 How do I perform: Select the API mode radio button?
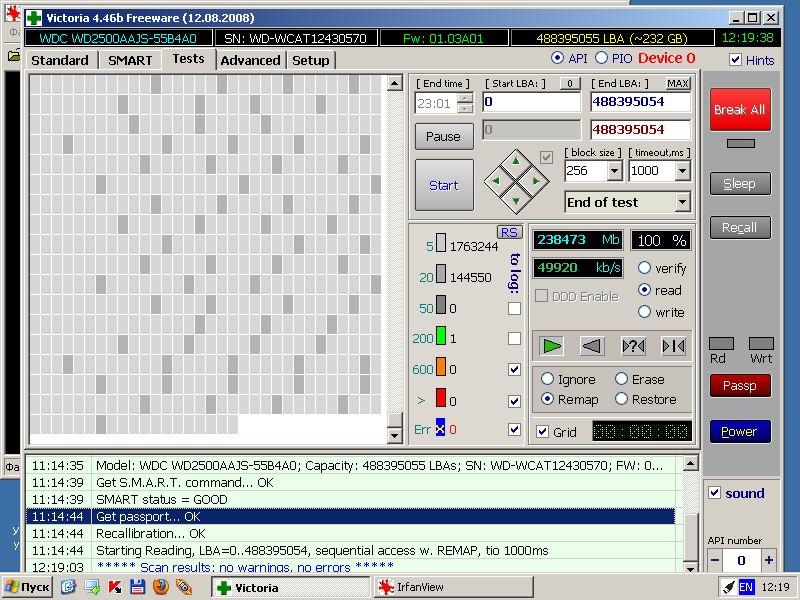557,58
